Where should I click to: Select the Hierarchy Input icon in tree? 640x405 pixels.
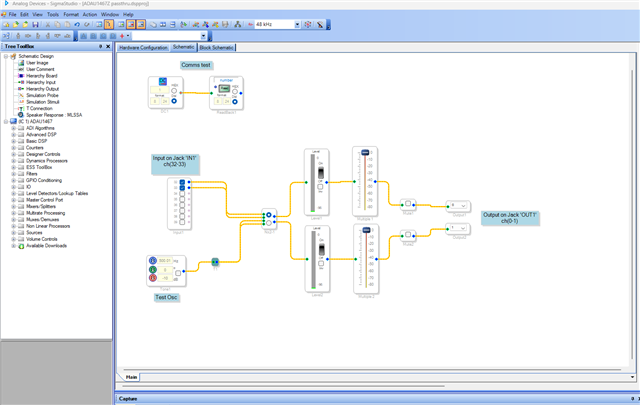coord(21,82)
